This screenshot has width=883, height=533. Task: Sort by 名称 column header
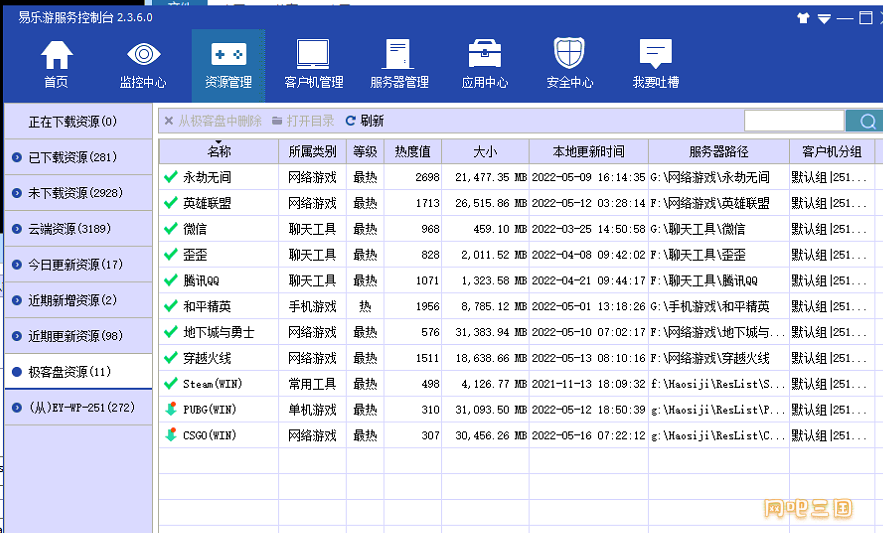[x=219, y=152]
